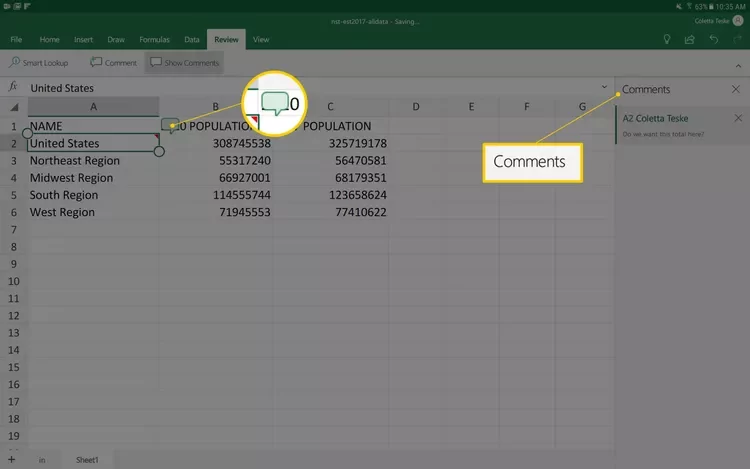This screenshot has width=750, height=469.
Task: Switch to the Formulas tab
Action: (x=154, y=39)
